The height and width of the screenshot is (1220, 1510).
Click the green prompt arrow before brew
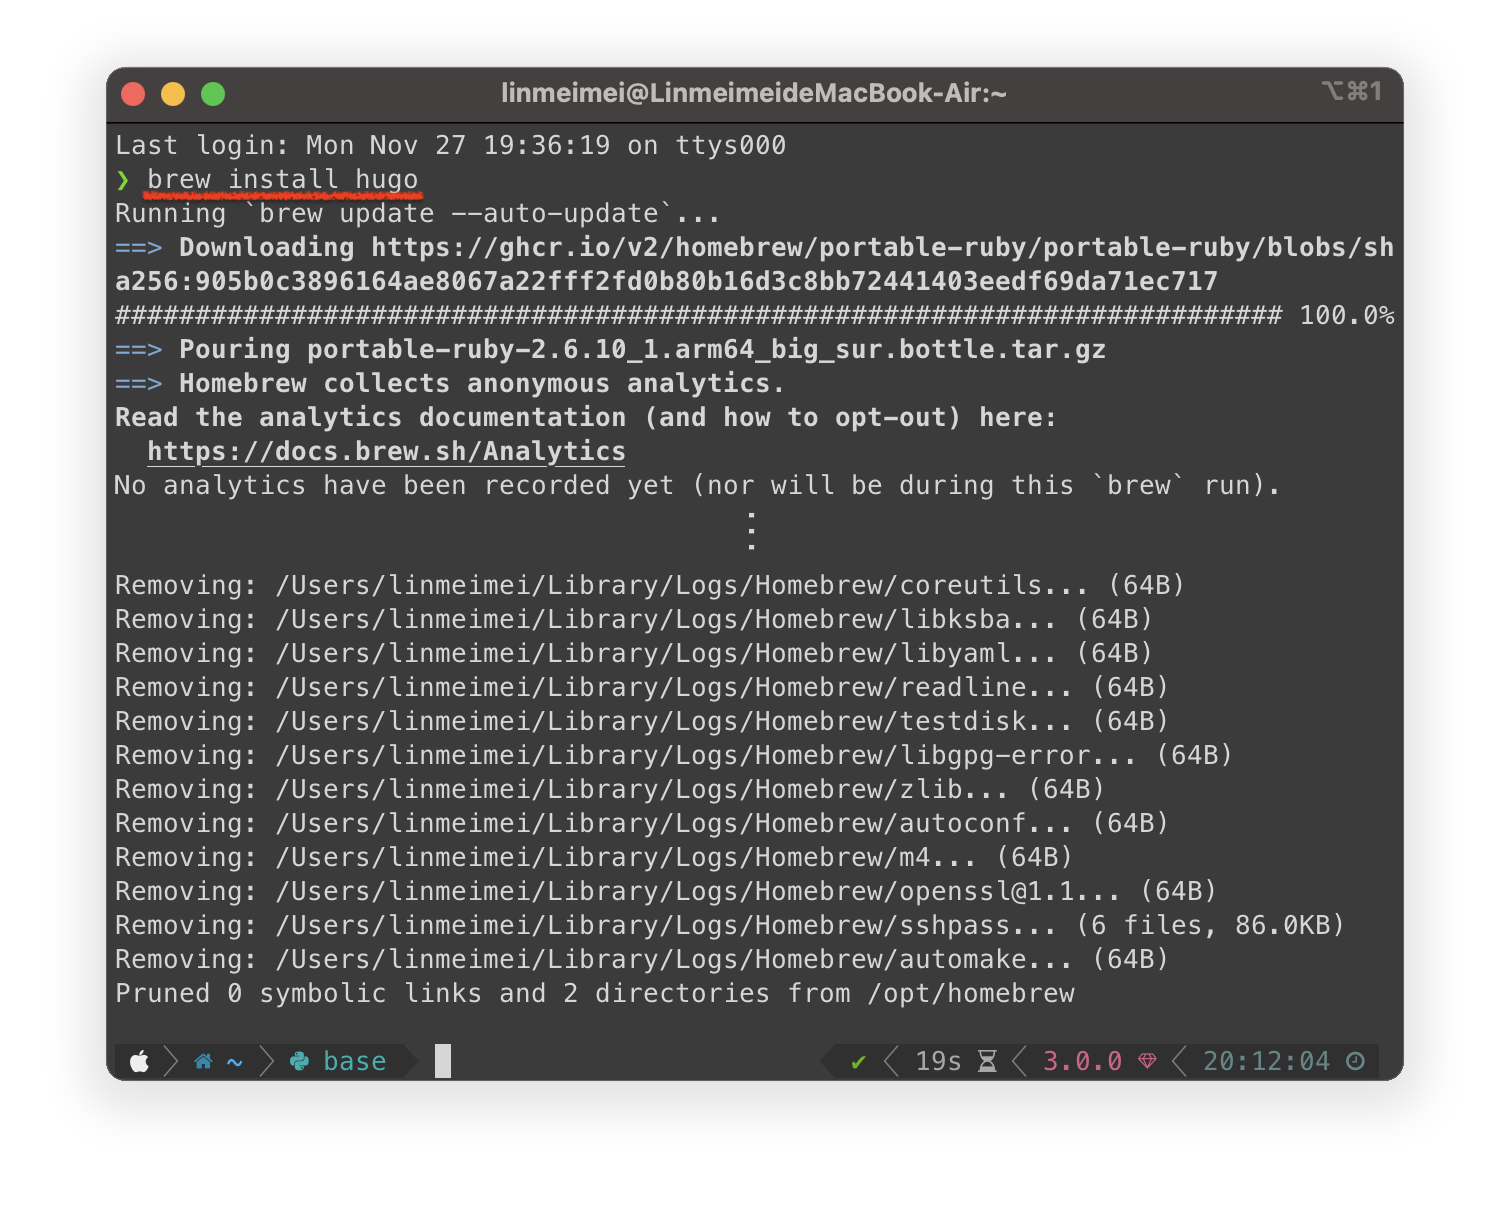coord(123,180)
